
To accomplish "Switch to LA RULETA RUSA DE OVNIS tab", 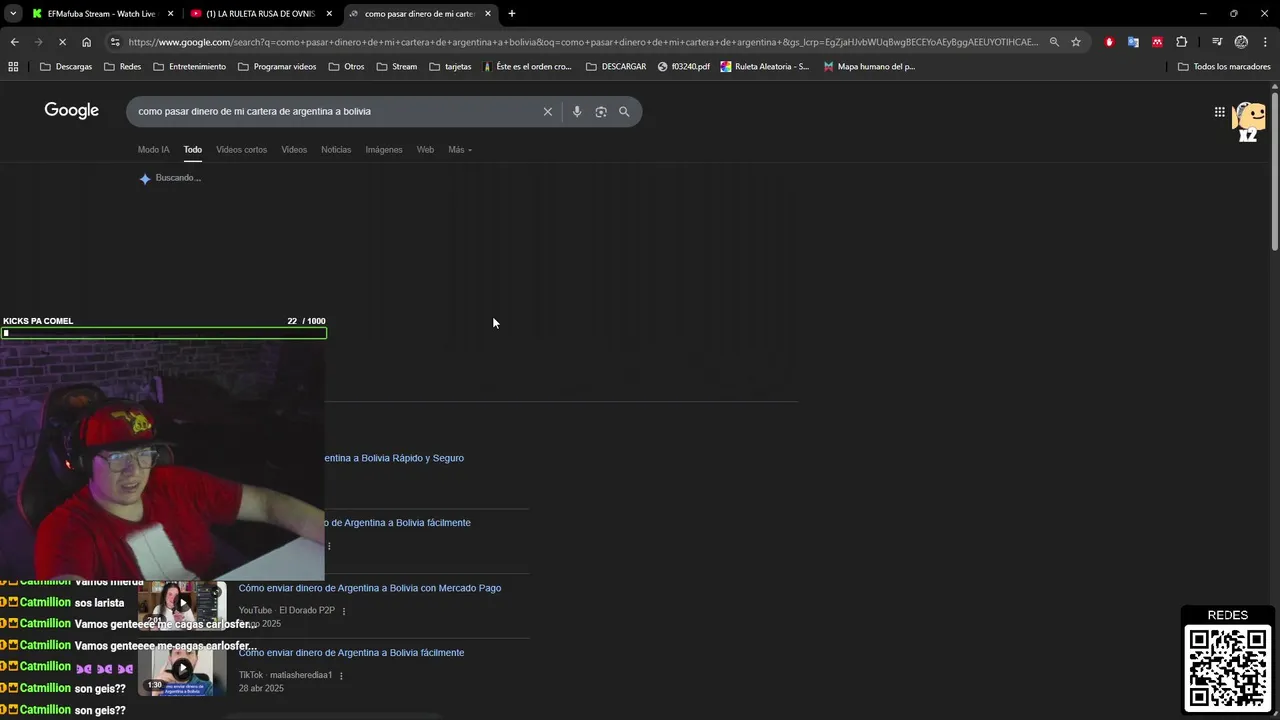I will [x=260, y=14].
